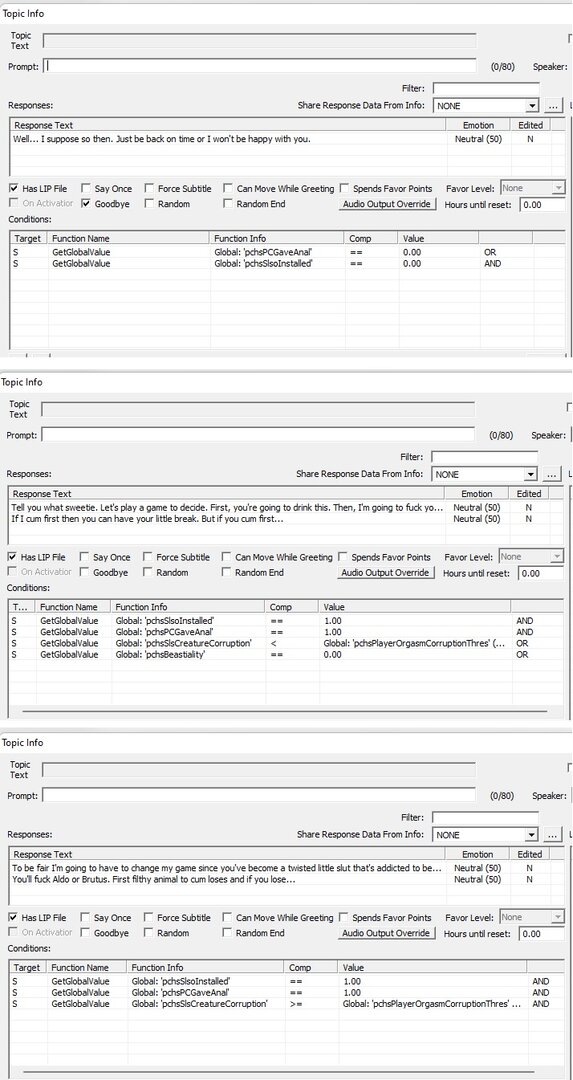This screenshot has width=573, height=1080.
Task: Expand Favor Level combo in bottom panel
Action: click(x=557, y=917)
